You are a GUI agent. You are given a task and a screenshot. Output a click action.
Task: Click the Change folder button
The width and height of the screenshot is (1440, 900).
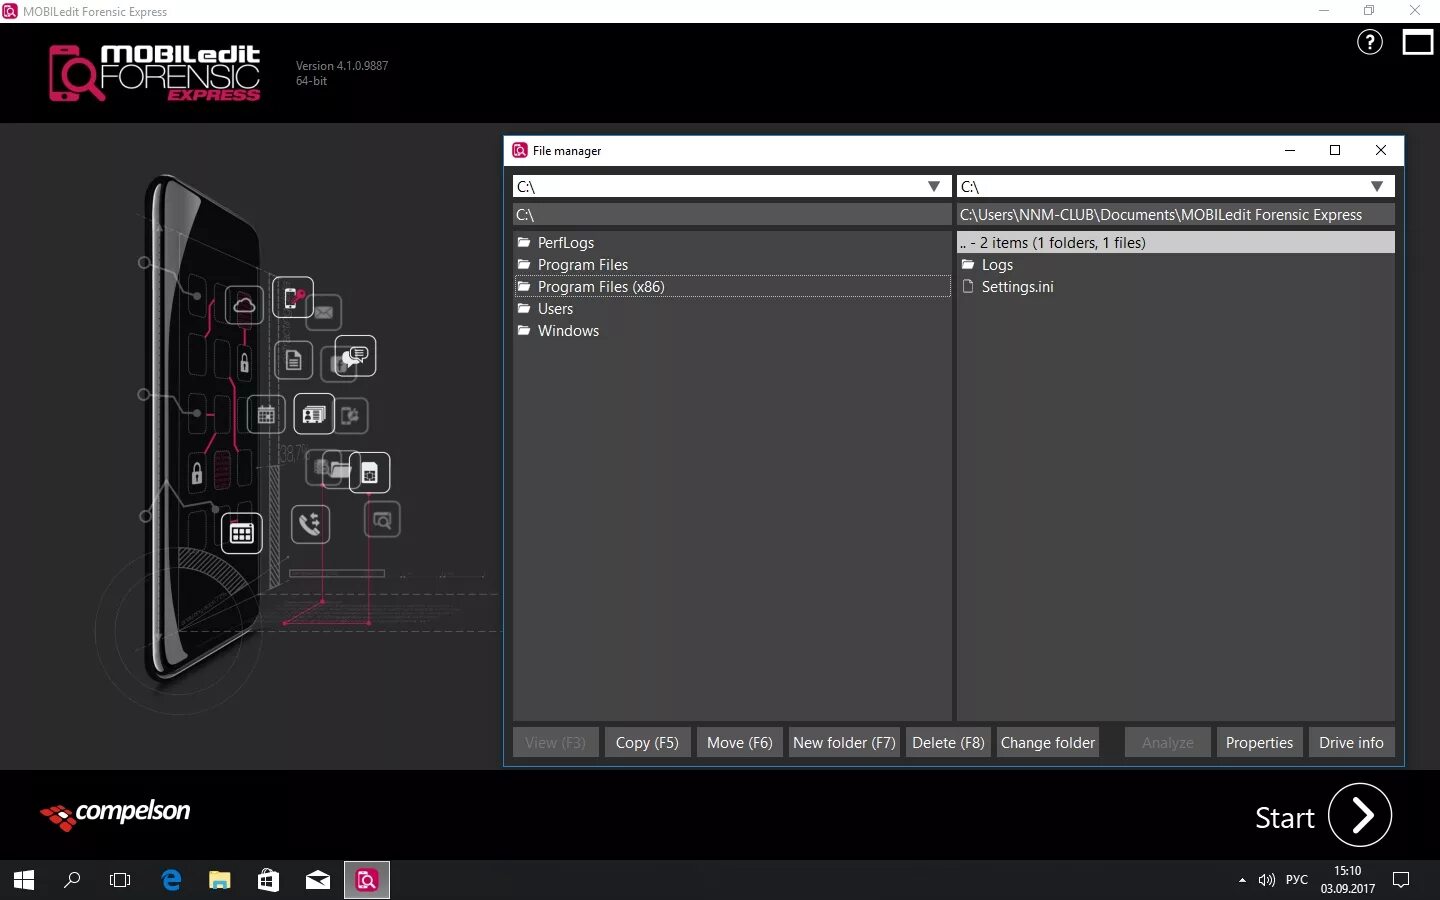pyautogui.click(x=1048, y=742)
